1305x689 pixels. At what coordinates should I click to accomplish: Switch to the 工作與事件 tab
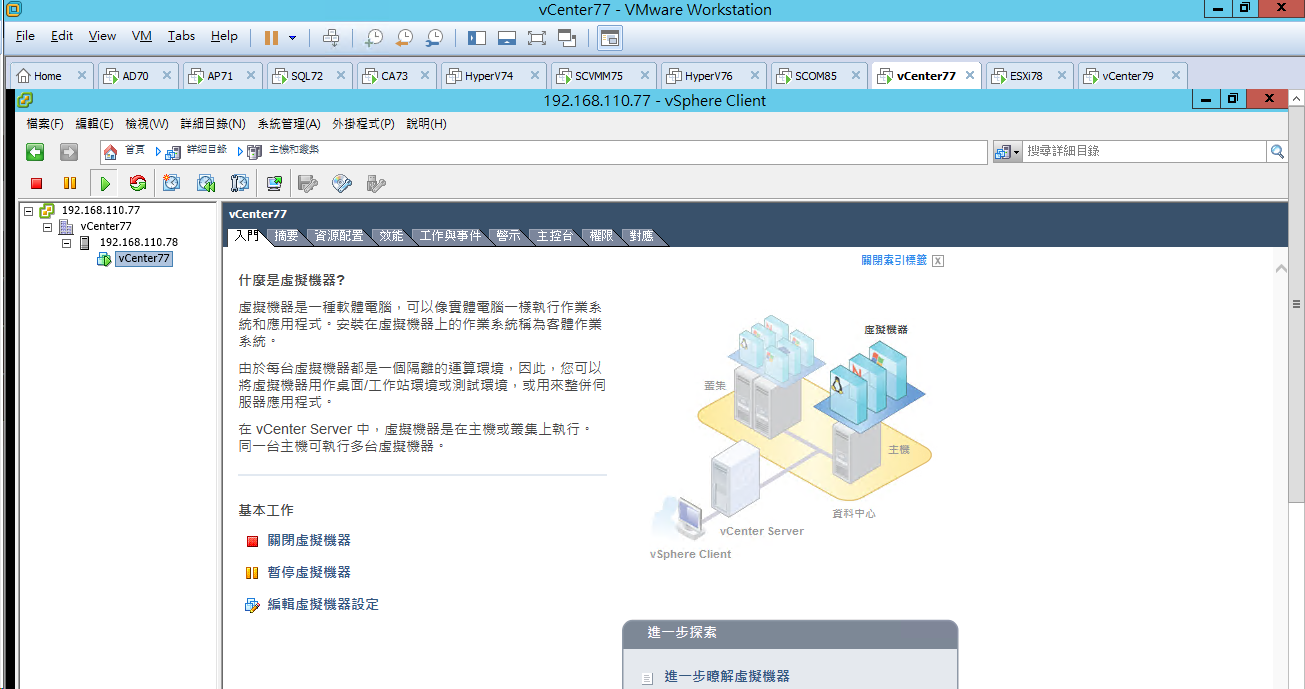[450, 237]
